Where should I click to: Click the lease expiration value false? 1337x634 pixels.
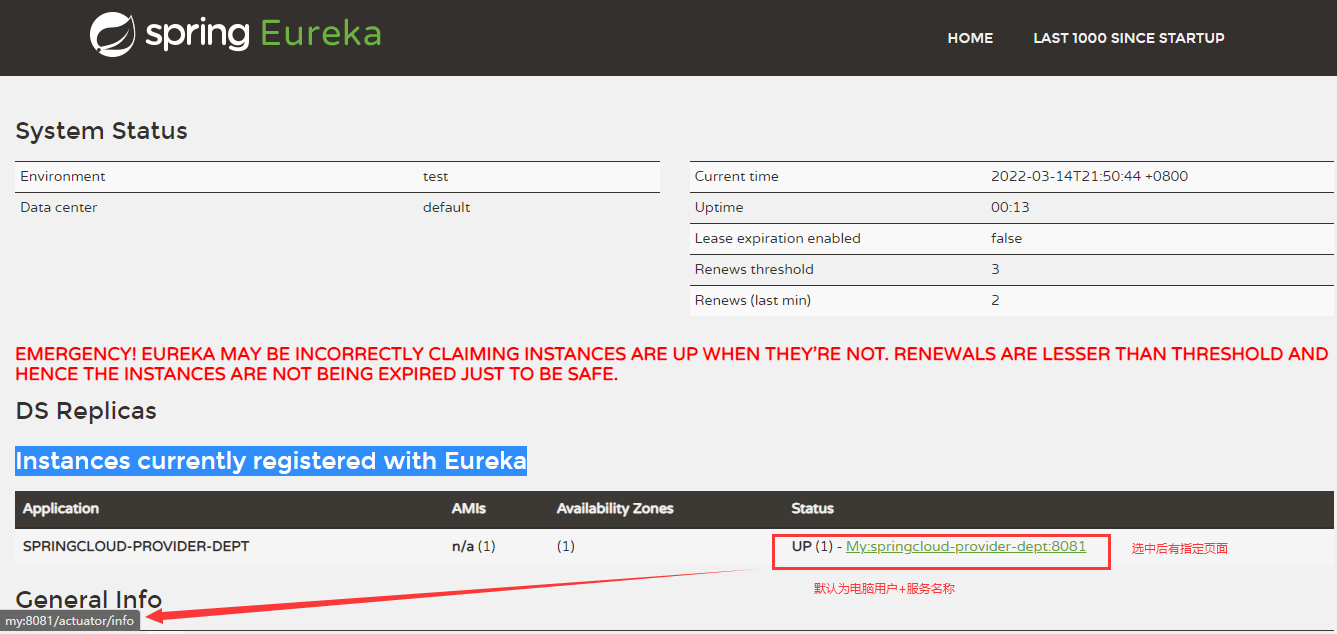1006,238
